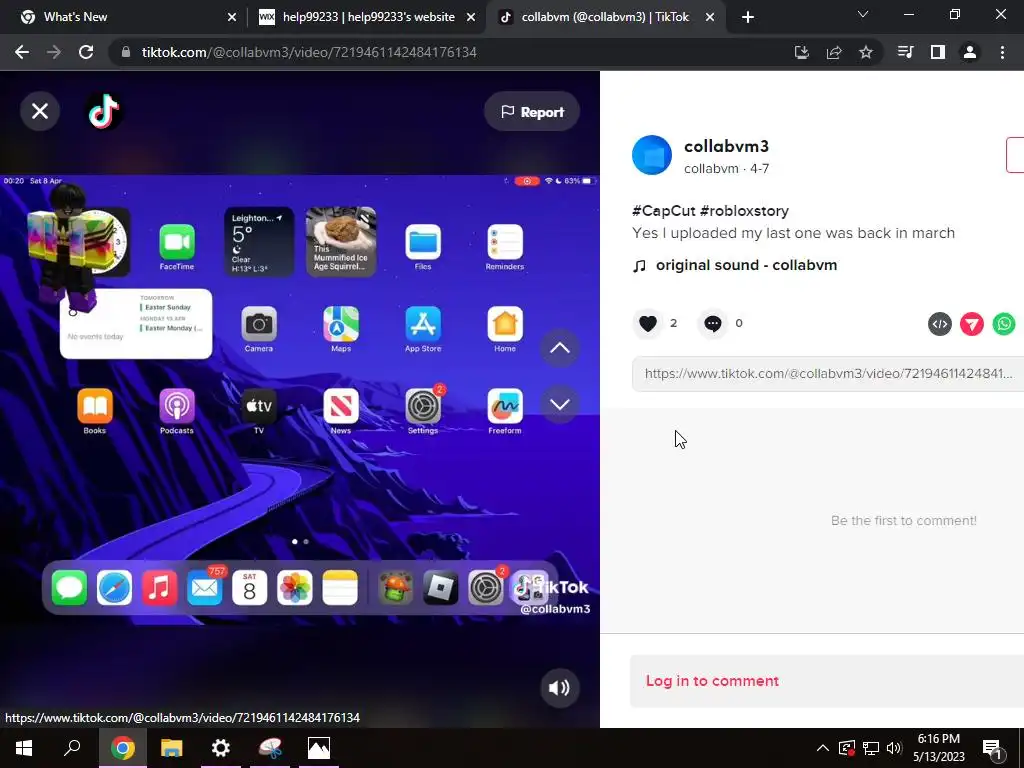The height and width of the screenshot is (768, 1024).
Task: Share via red send-to-friends icon
Action: click(x=972, y=324)
